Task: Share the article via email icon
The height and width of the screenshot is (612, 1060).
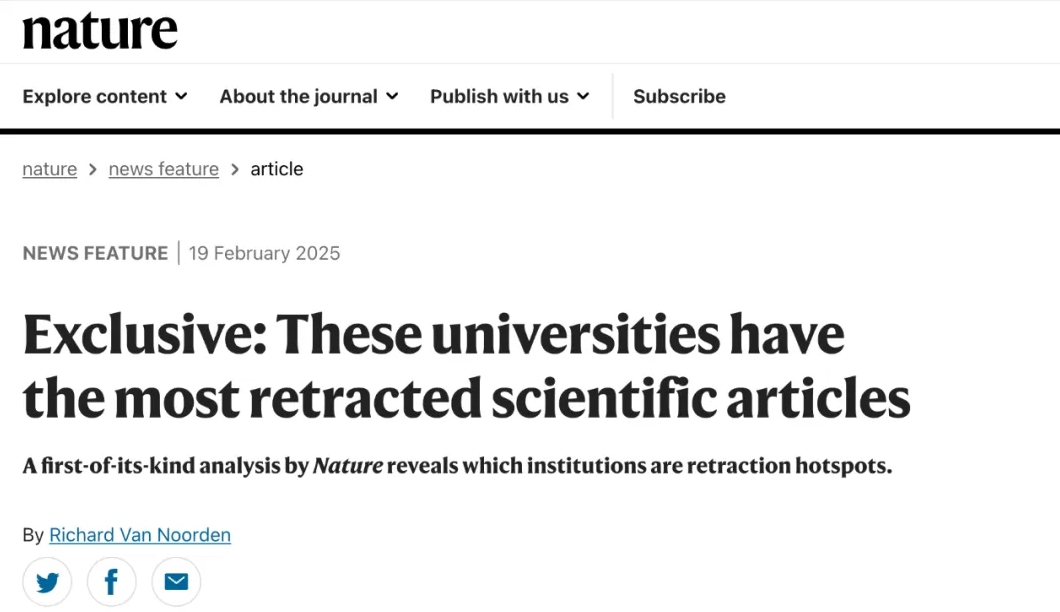Action: 176,582
